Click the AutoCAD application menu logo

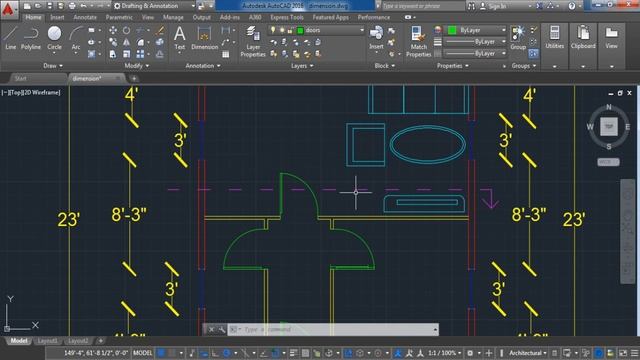8,9
